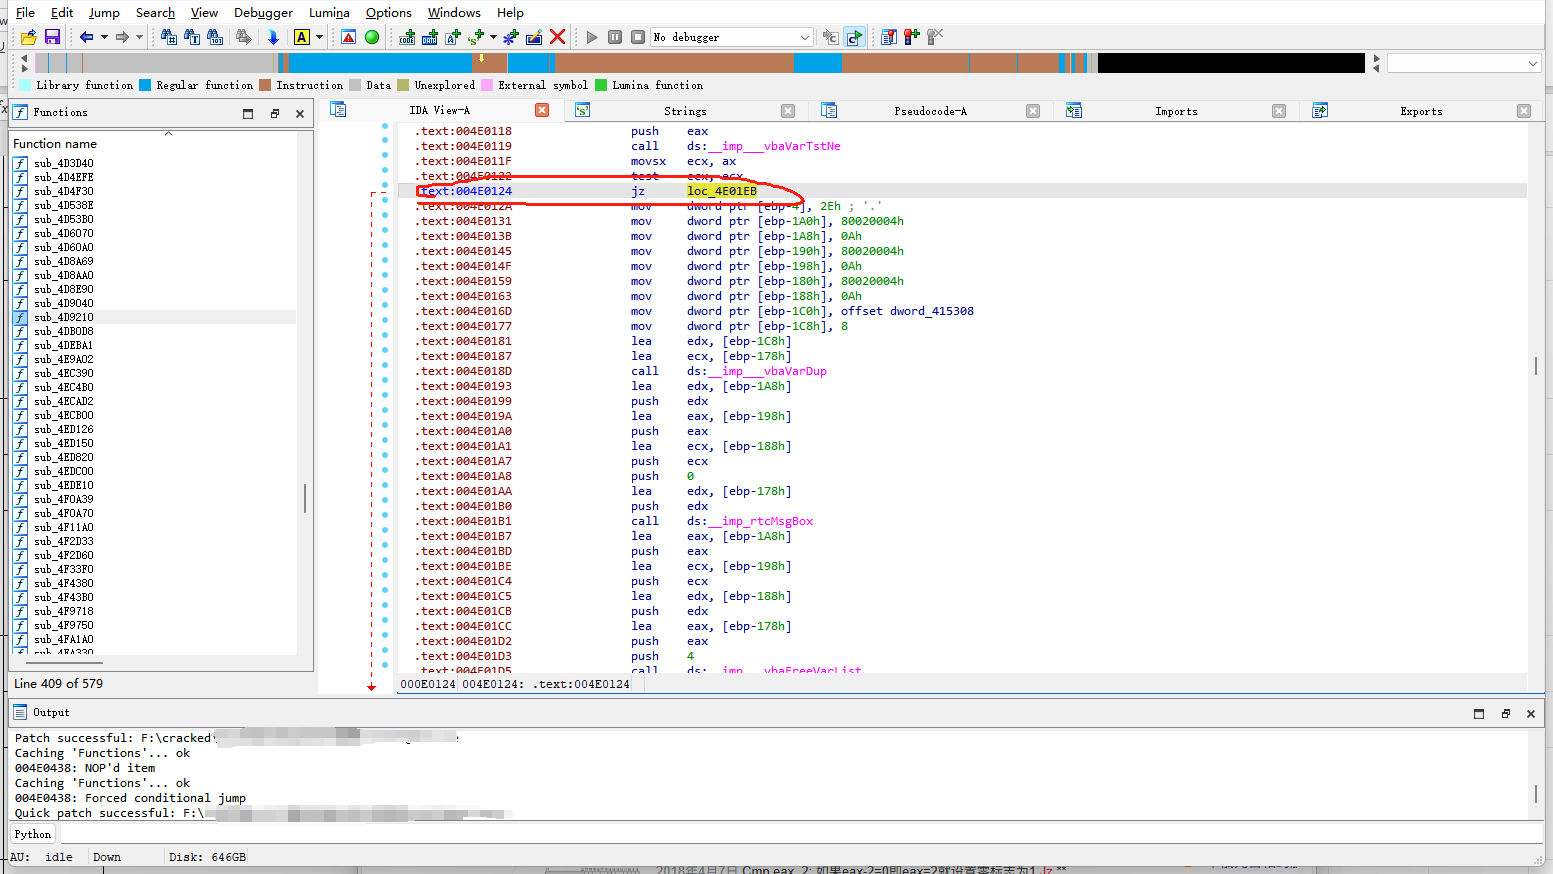Click the blue down-arrow jump icon
The width and height of the screenshot is (1553, 874).
tap(273, 37)
